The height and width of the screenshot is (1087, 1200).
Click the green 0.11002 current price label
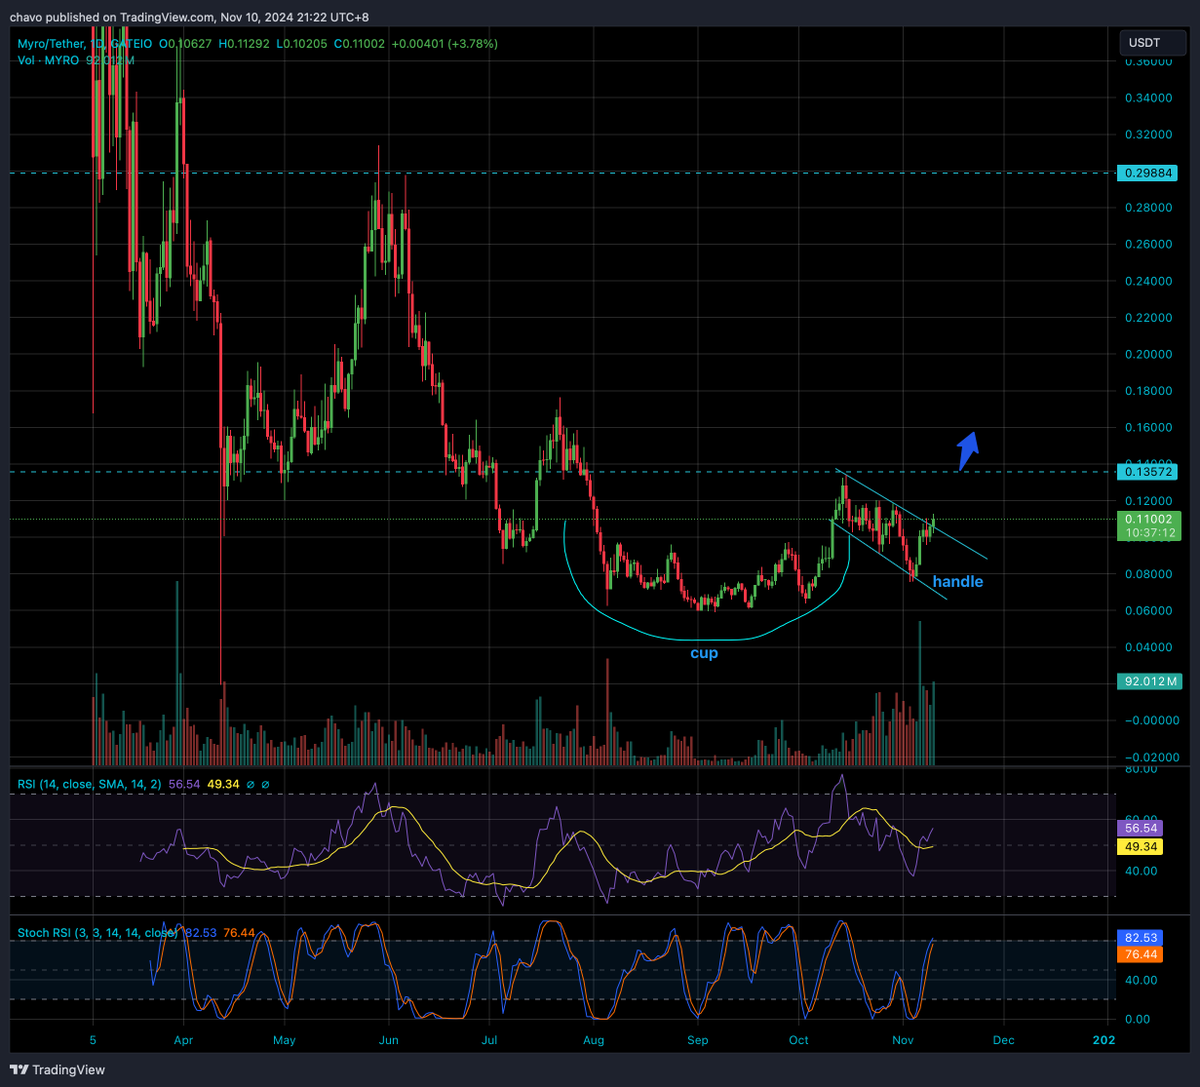1149,526
